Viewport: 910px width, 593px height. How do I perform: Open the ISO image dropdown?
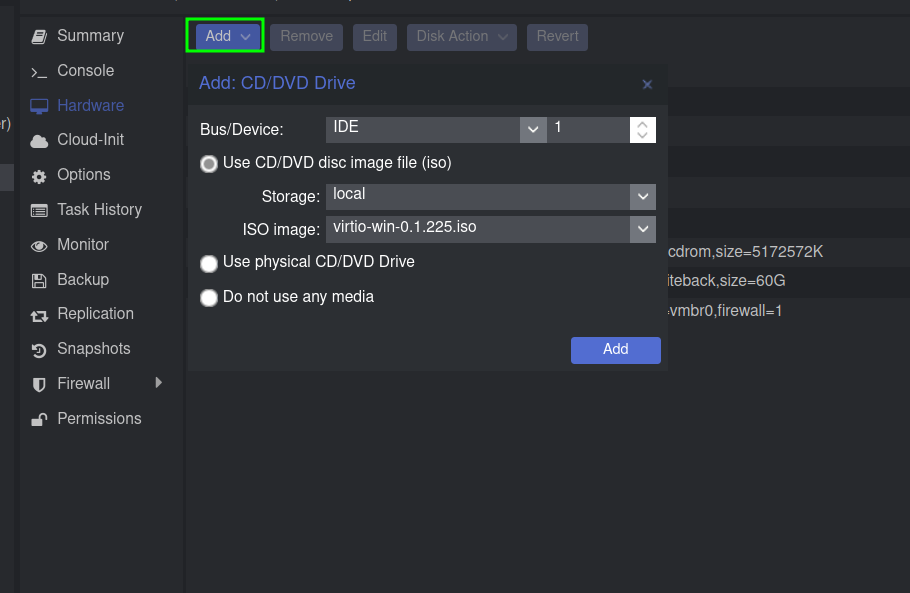[642, 230]
